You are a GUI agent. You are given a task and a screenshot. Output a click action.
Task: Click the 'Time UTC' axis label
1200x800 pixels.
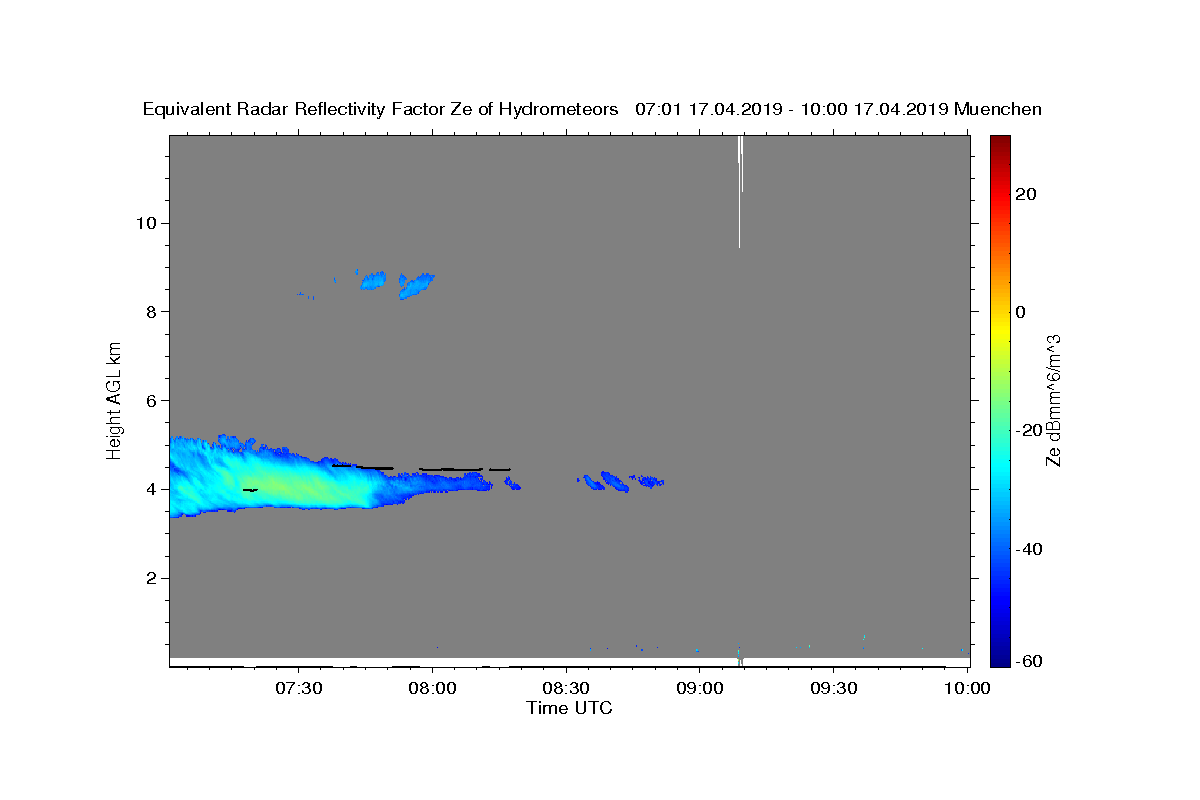[569, 708]
